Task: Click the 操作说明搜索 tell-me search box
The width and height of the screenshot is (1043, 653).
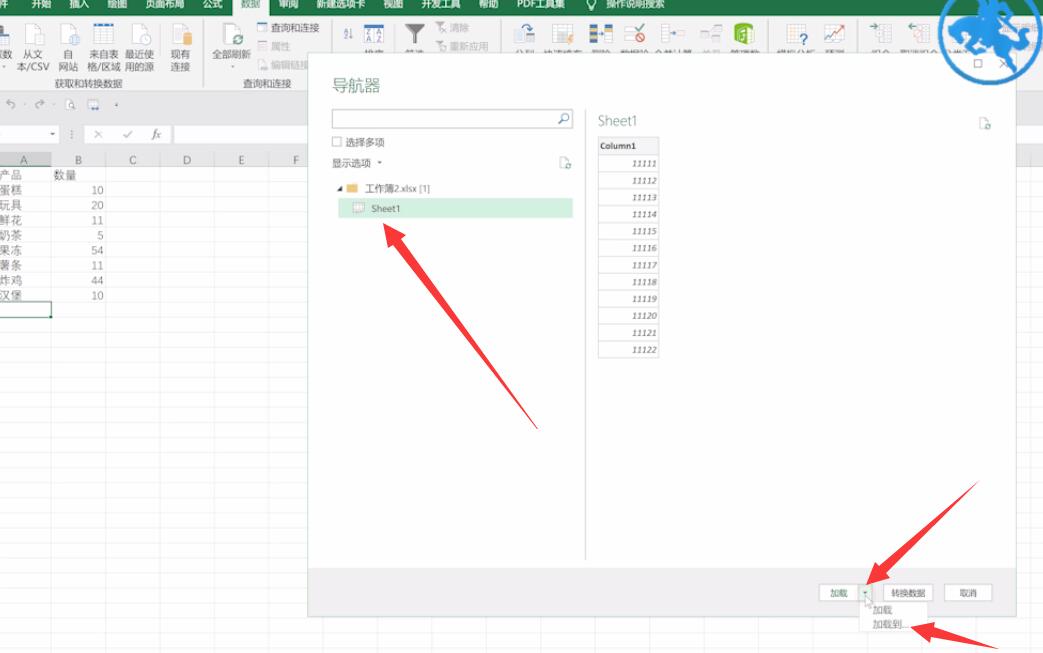Action: point(635,5)
